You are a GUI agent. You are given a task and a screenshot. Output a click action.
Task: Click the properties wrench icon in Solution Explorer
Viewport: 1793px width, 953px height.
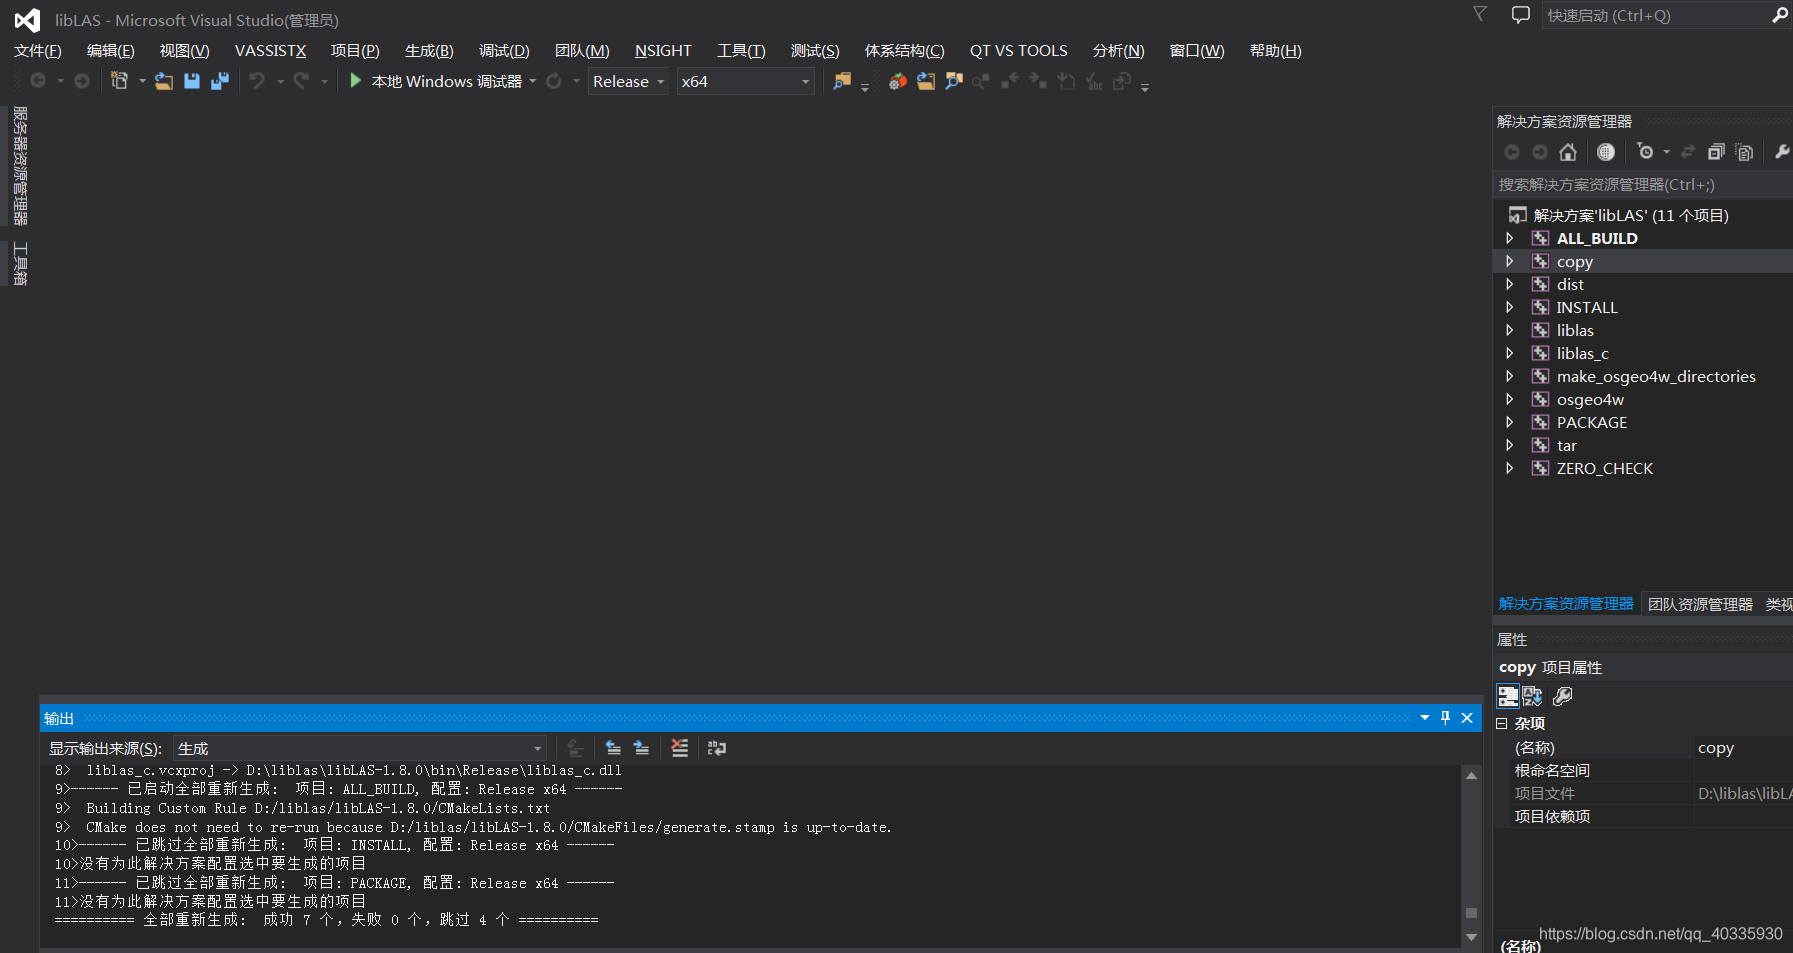click(1781, 152)
